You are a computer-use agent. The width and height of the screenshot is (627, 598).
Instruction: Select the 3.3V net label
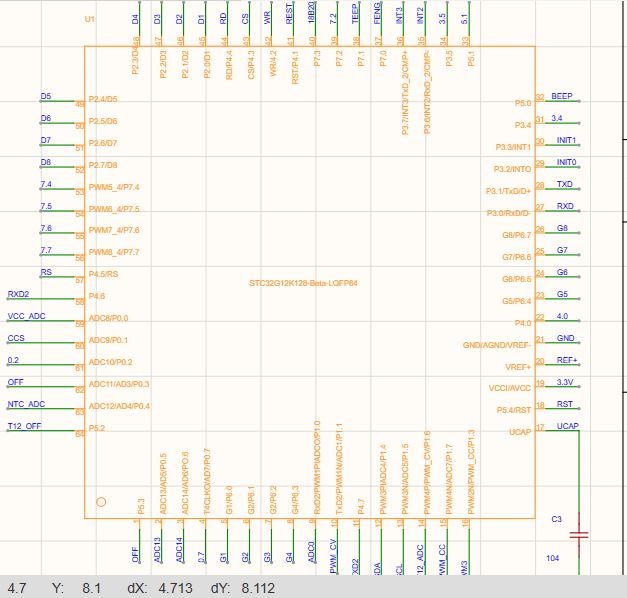coord(565,382)
